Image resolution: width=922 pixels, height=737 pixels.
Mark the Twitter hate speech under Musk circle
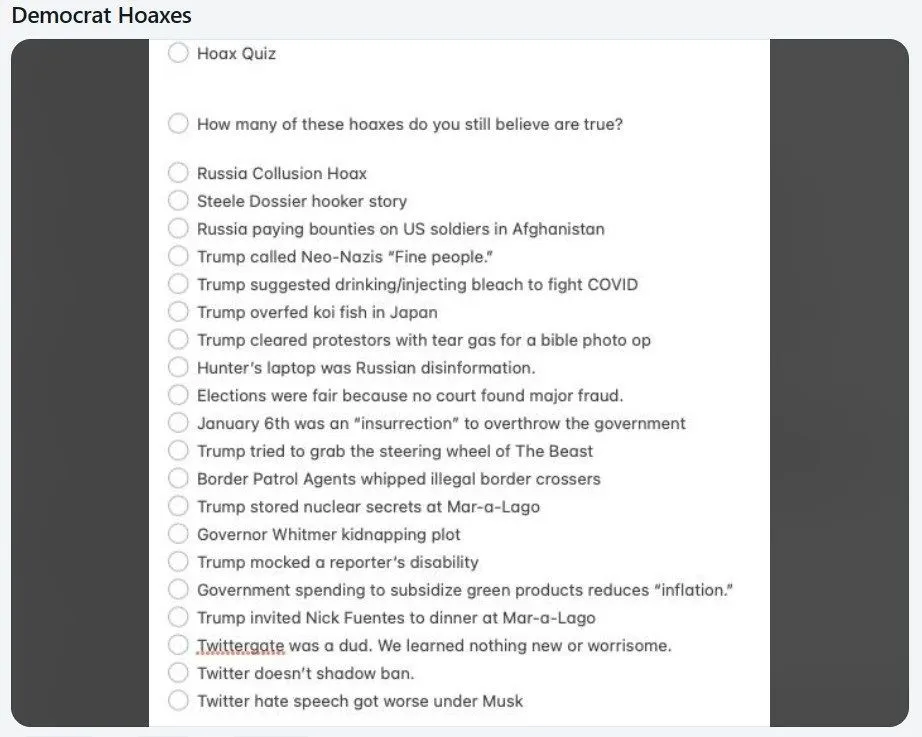pyautogui.click(x=178, y=701)
